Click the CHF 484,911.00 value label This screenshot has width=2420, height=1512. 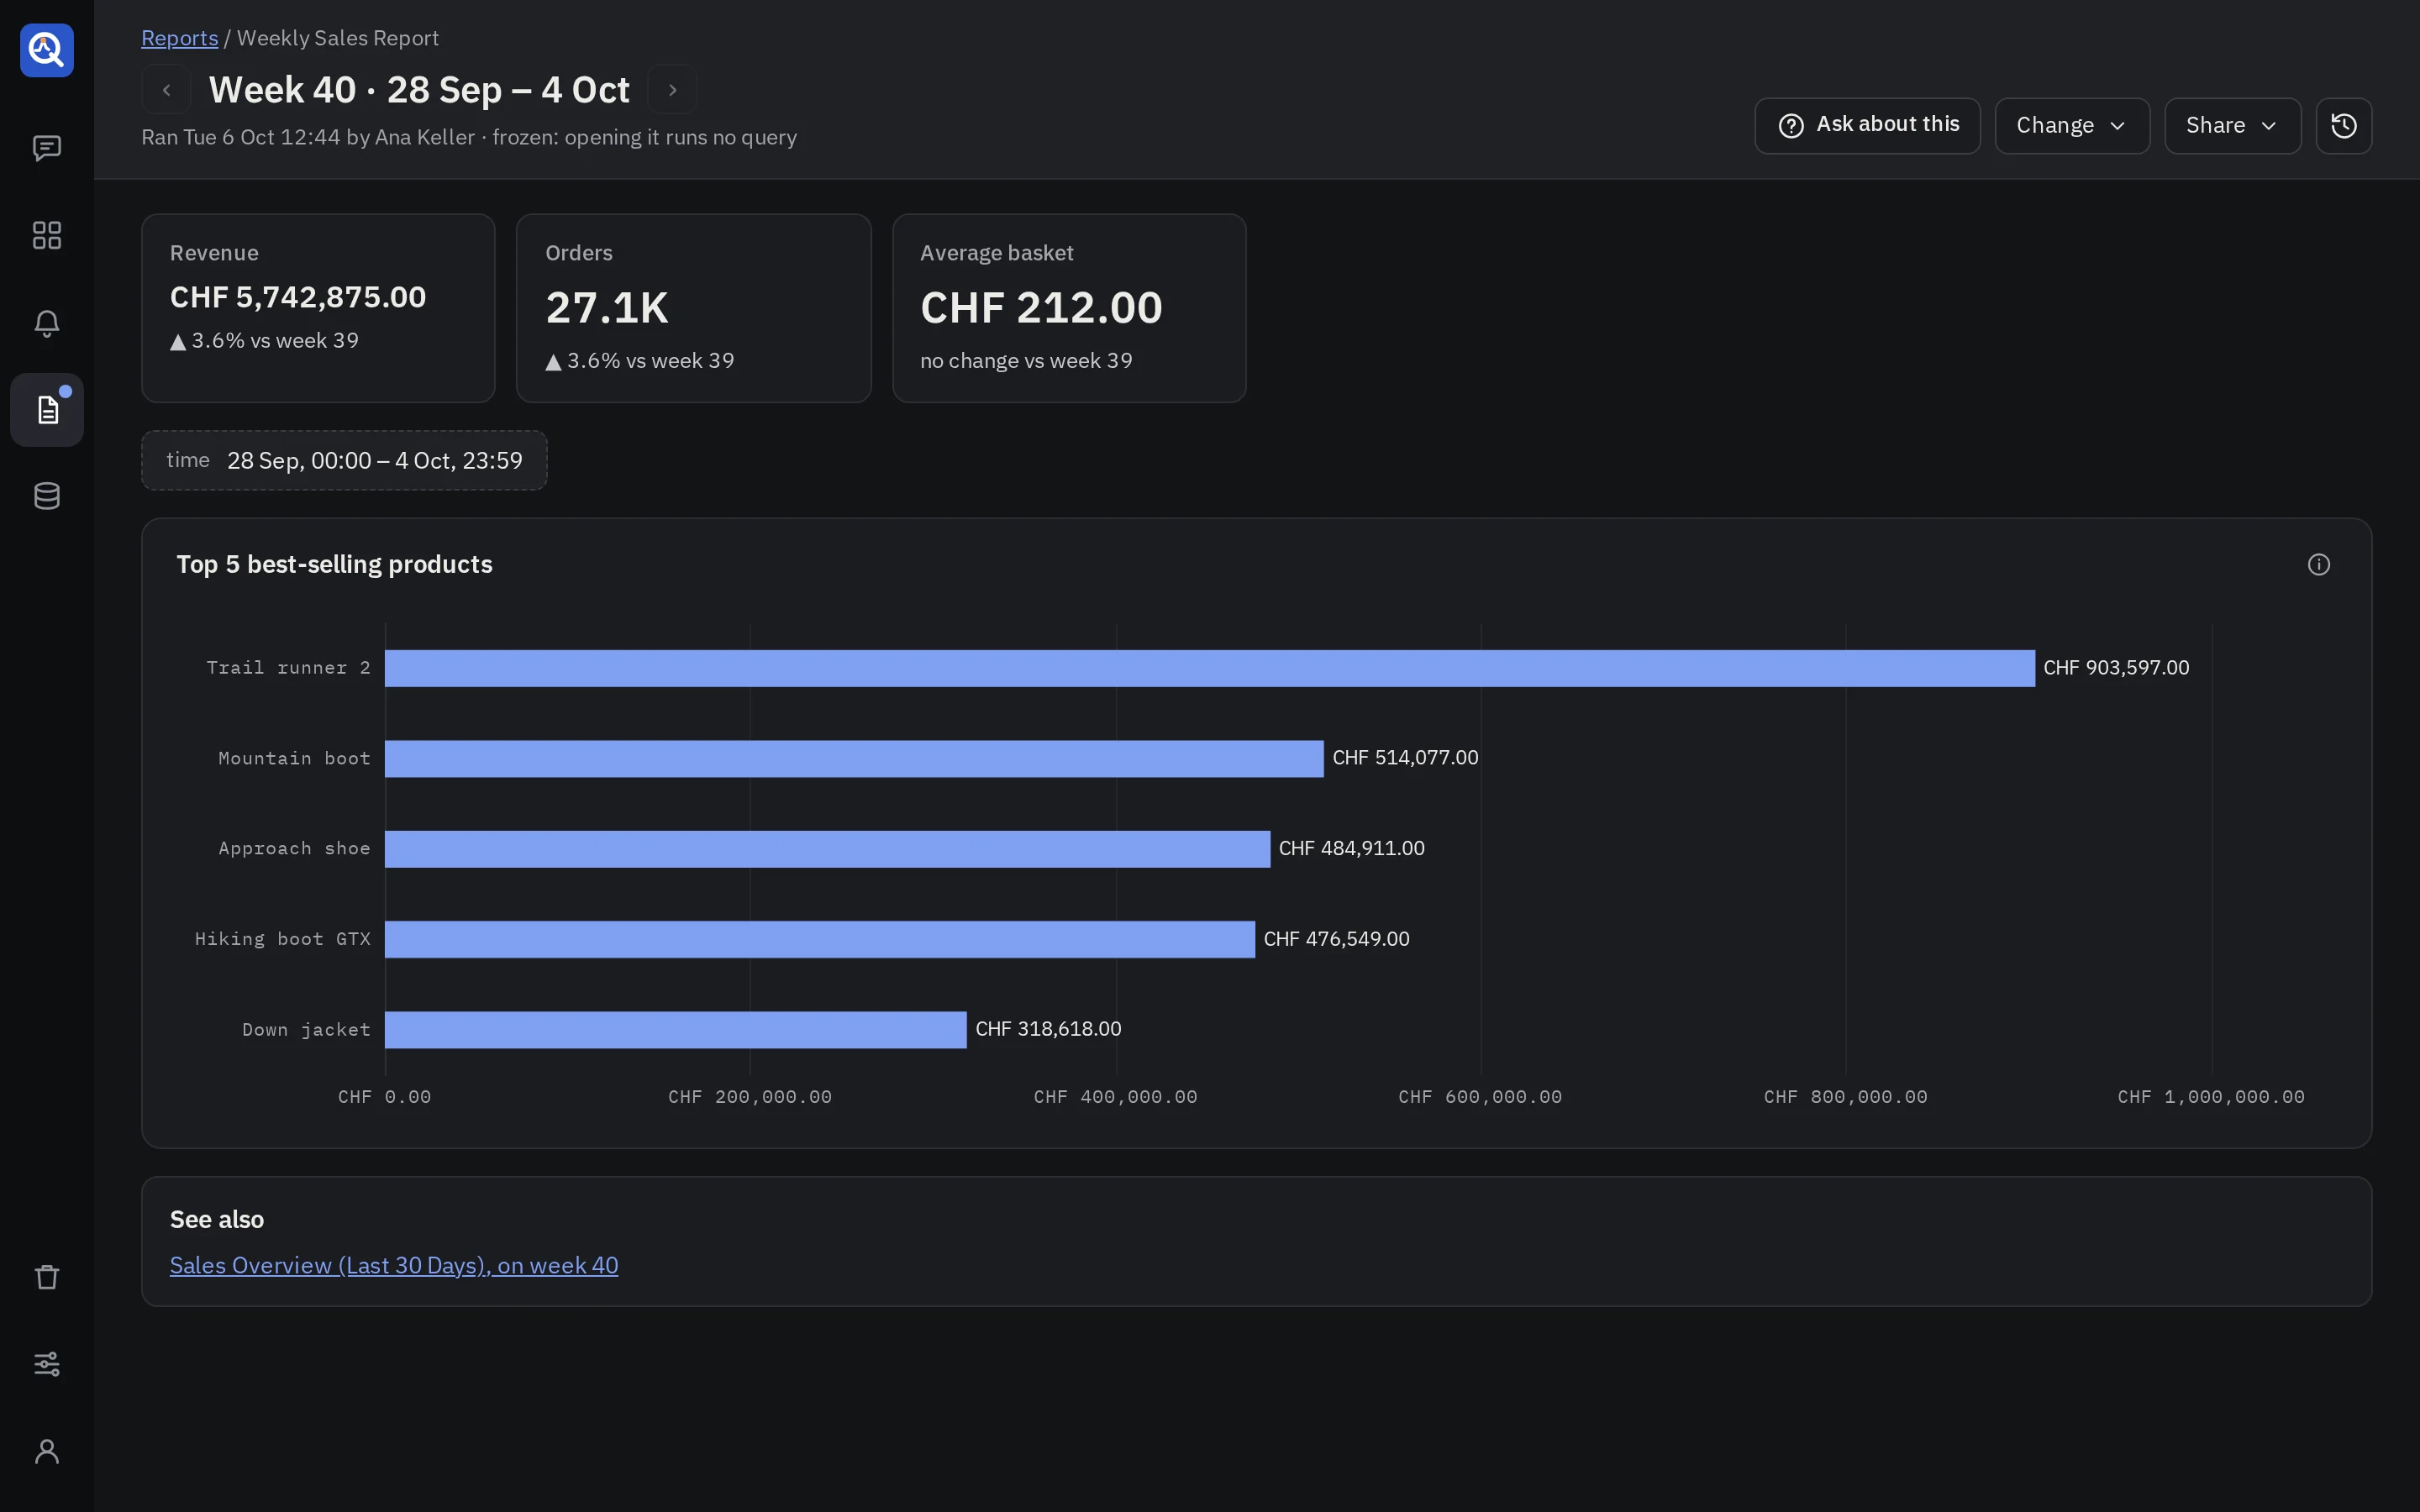point(1351,849)
